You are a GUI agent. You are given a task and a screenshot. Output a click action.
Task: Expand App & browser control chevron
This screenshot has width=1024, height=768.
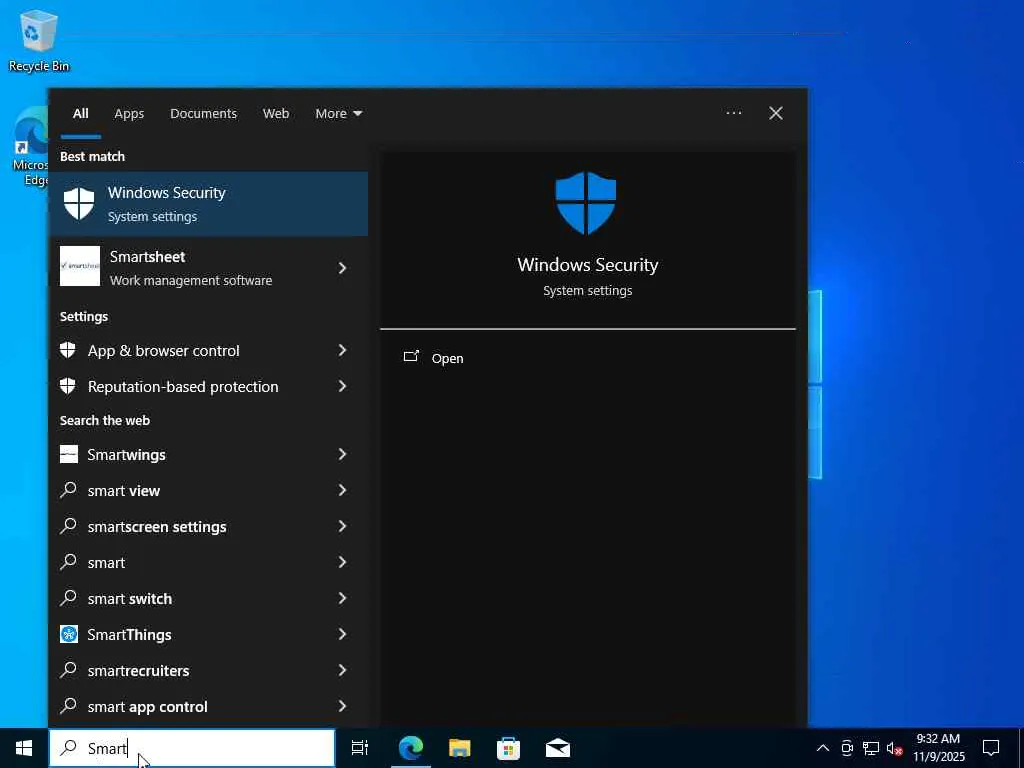[342, 350]
